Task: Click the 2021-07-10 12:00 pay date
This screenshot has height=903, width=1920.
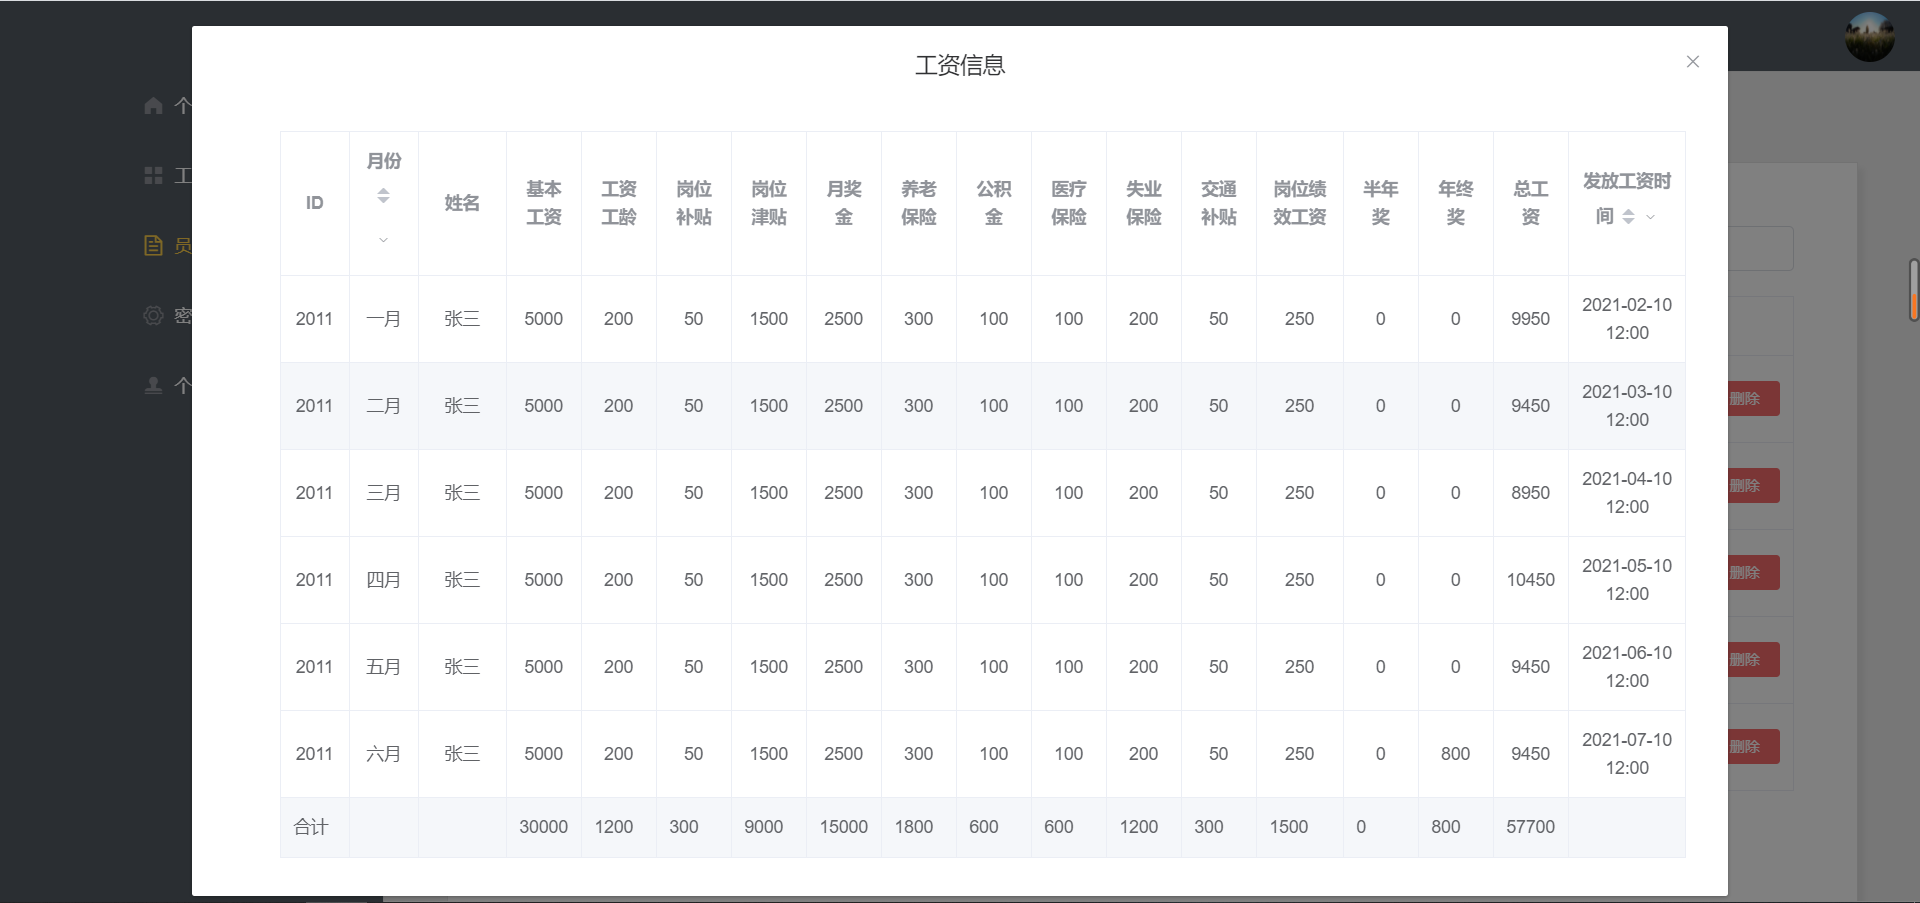Action: coord(1627,754)
